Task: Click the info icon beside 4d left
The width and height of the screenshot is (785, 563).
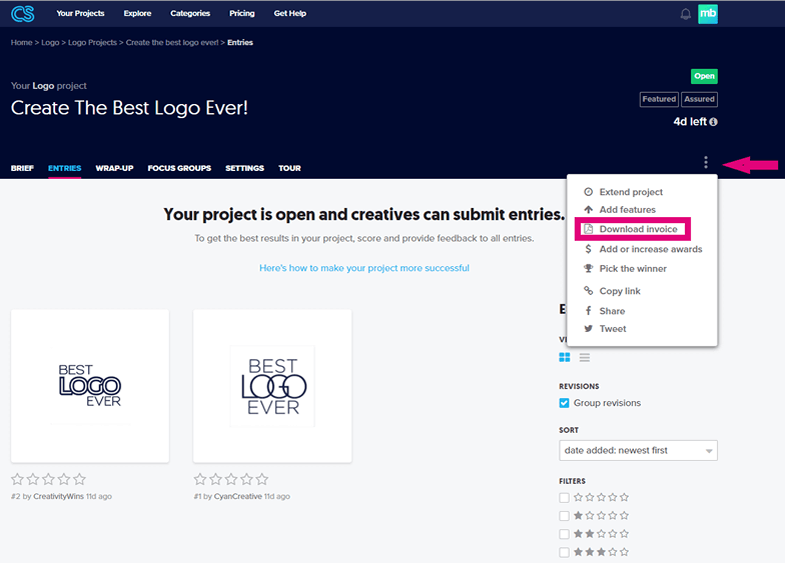Action: (x=713, y=122)
